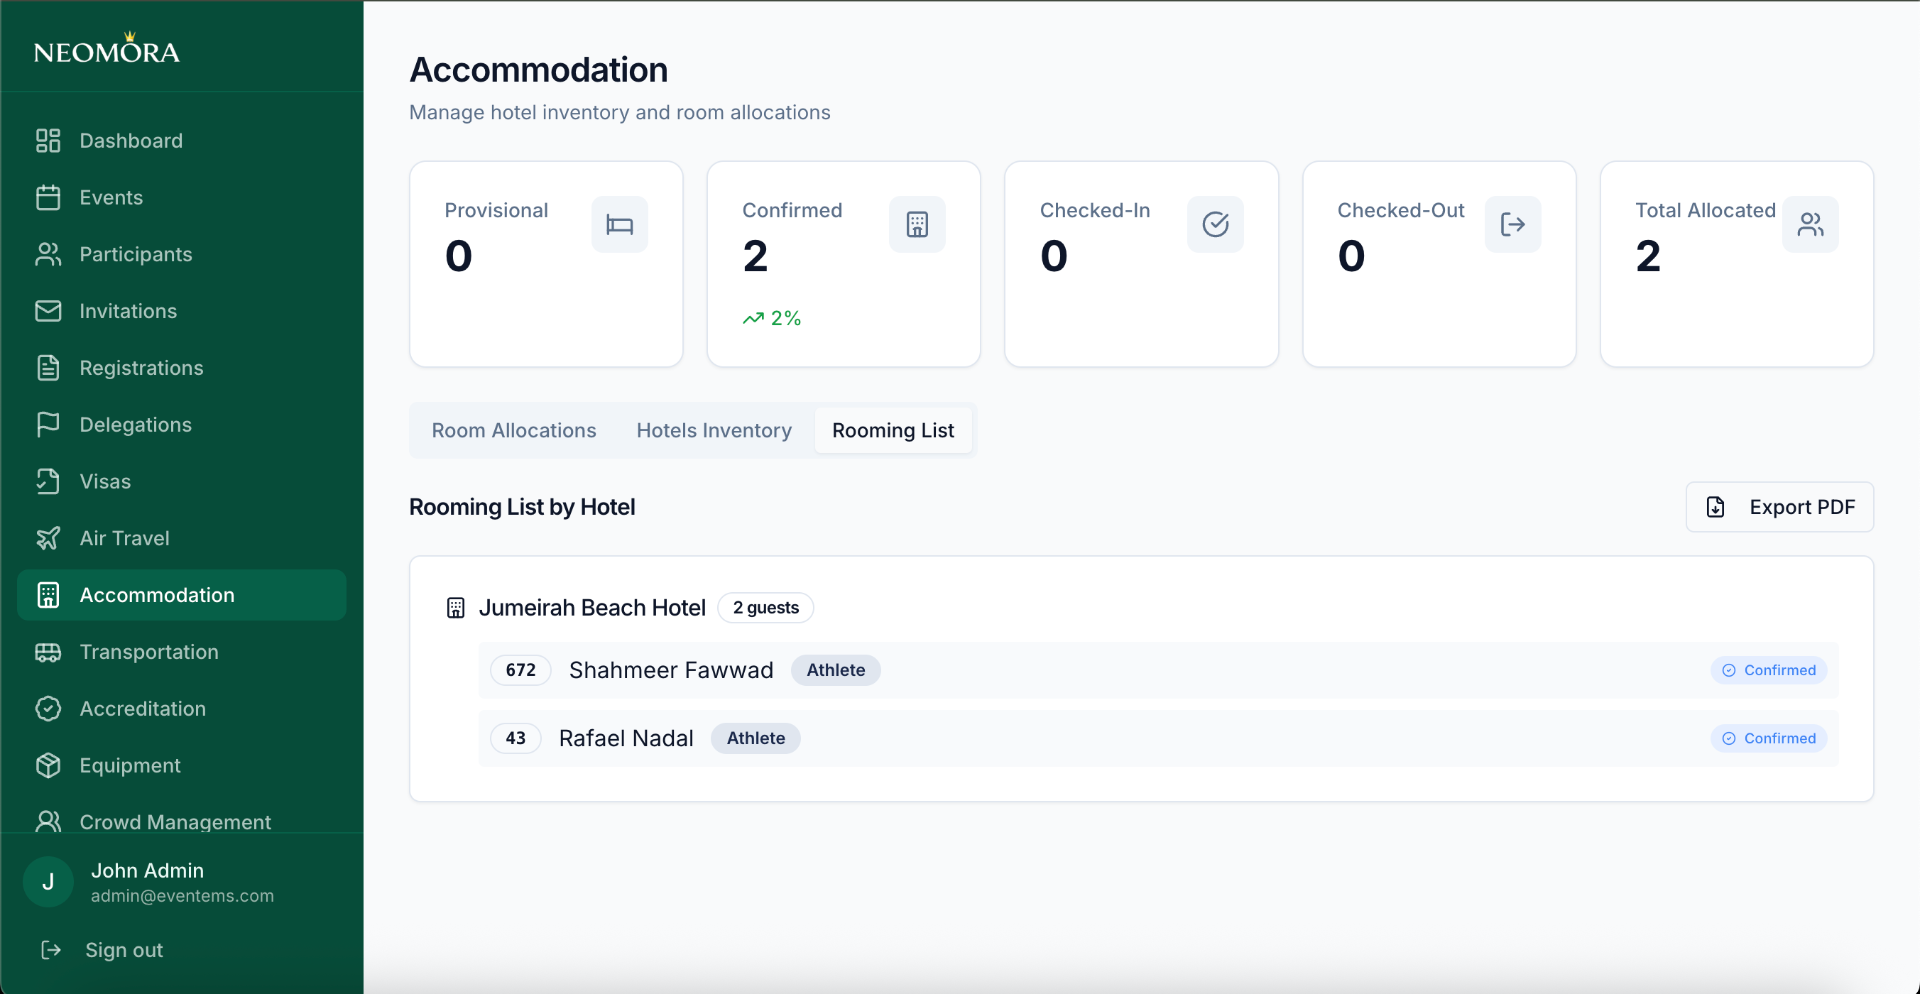The width and height of the screenshot is (1920, 994).
Task: Click the building icon on the Confirmed card
Action: [916, 224]
